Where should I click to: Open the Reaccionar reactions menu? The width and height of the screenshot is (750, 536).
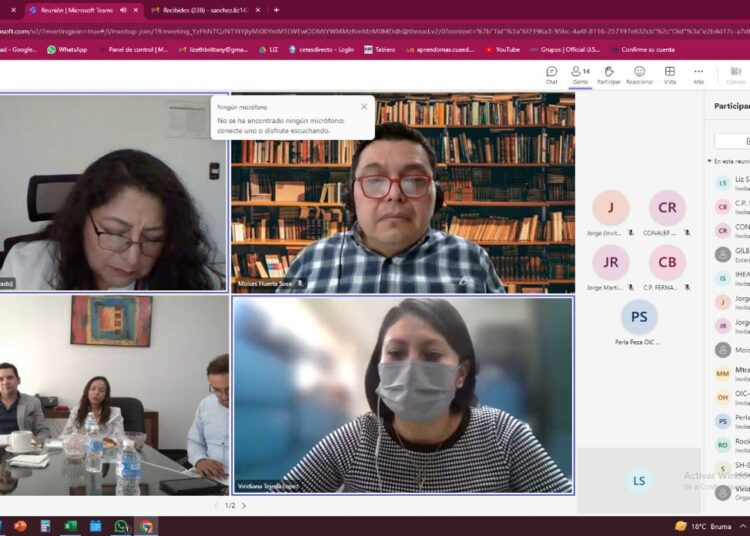click(x=639, y=74)
